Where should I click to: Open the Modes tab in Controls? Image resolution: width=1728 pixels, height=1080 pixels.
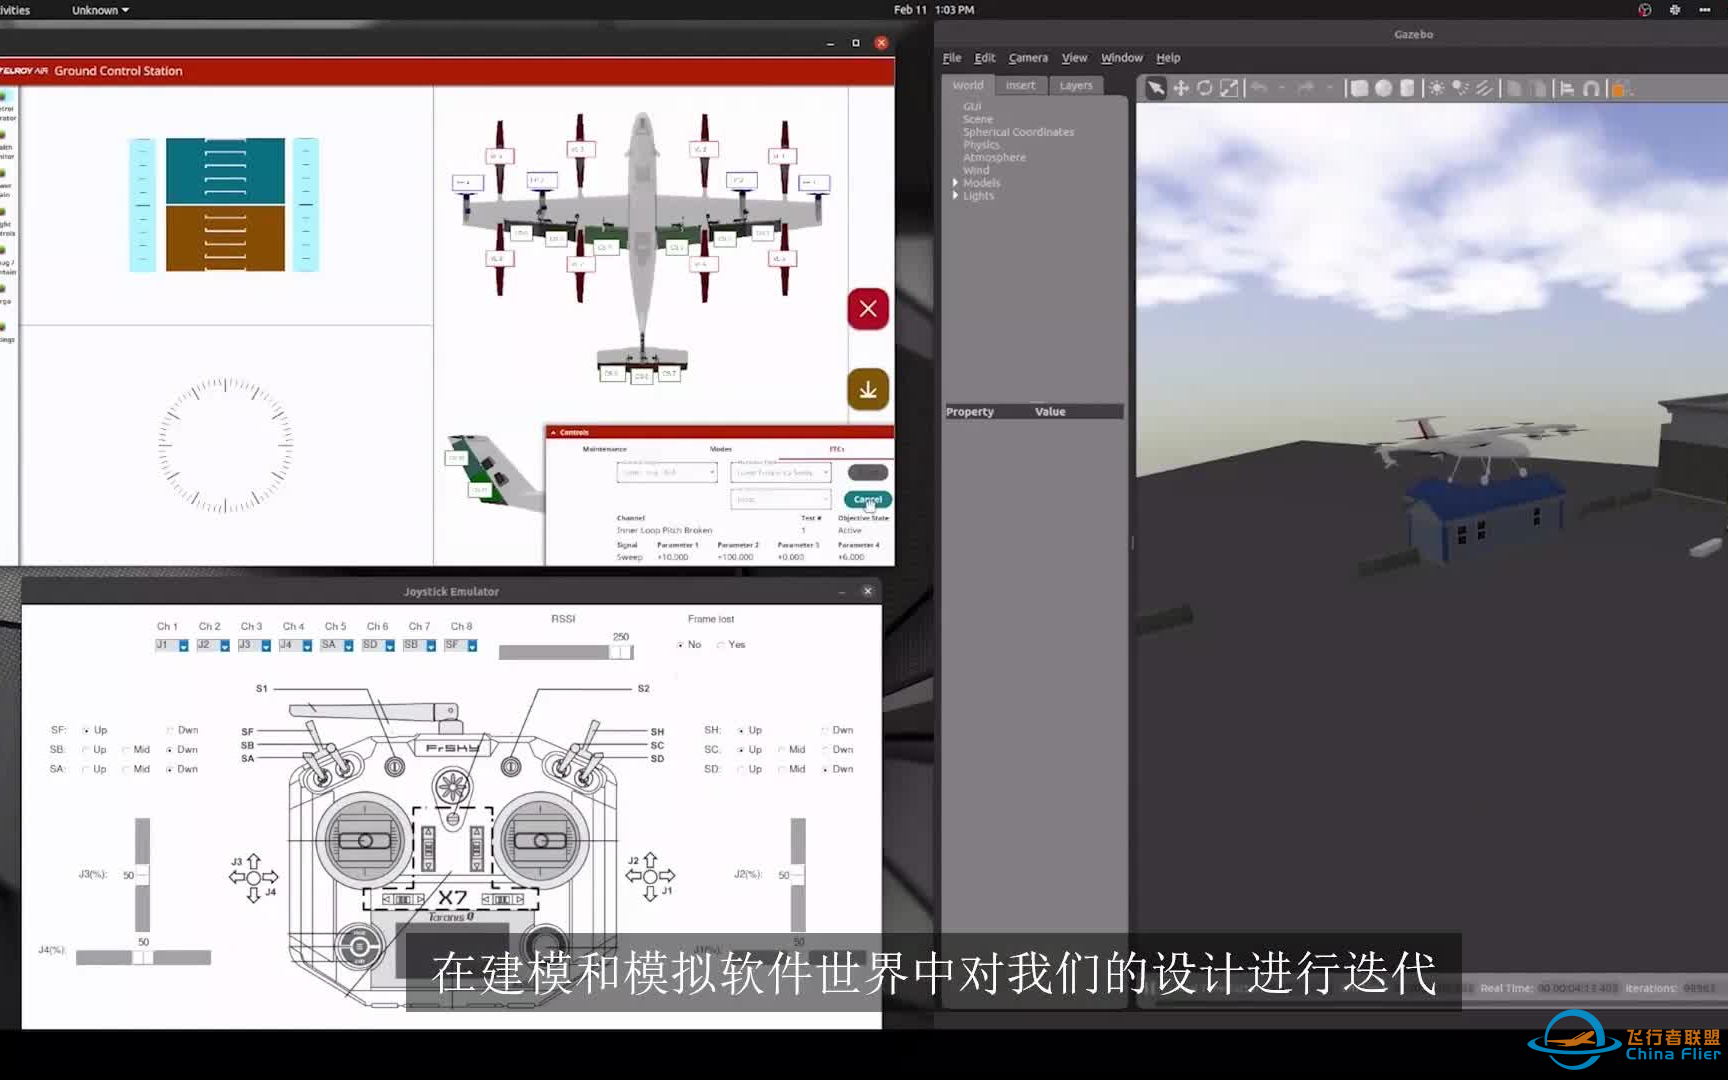(x=721, y=449)
